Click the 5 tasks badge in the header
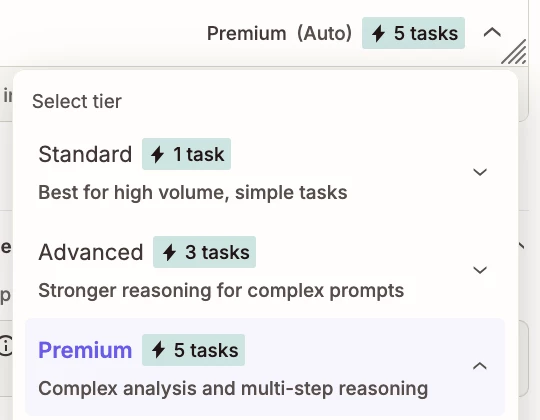540x420 pixels. [413, 33]
